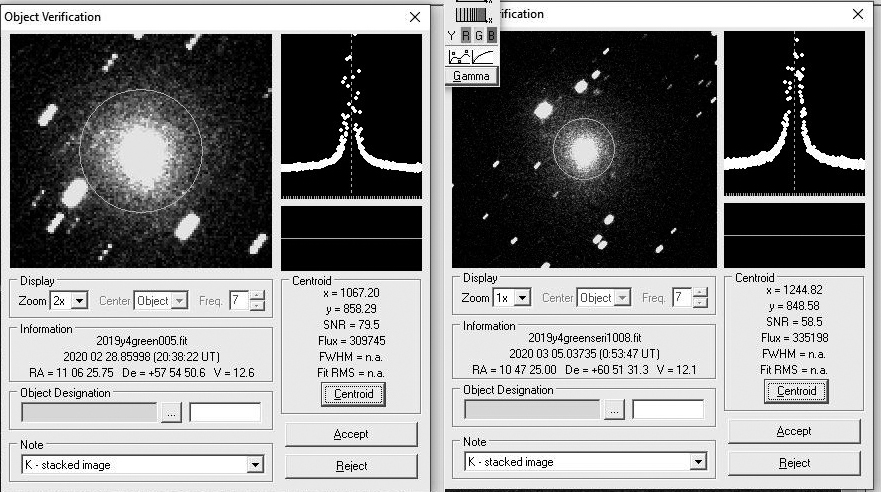The image size is (881, 492).
Task: Toggle the B channel in the histogram toolbar
Action: [491, 36]
